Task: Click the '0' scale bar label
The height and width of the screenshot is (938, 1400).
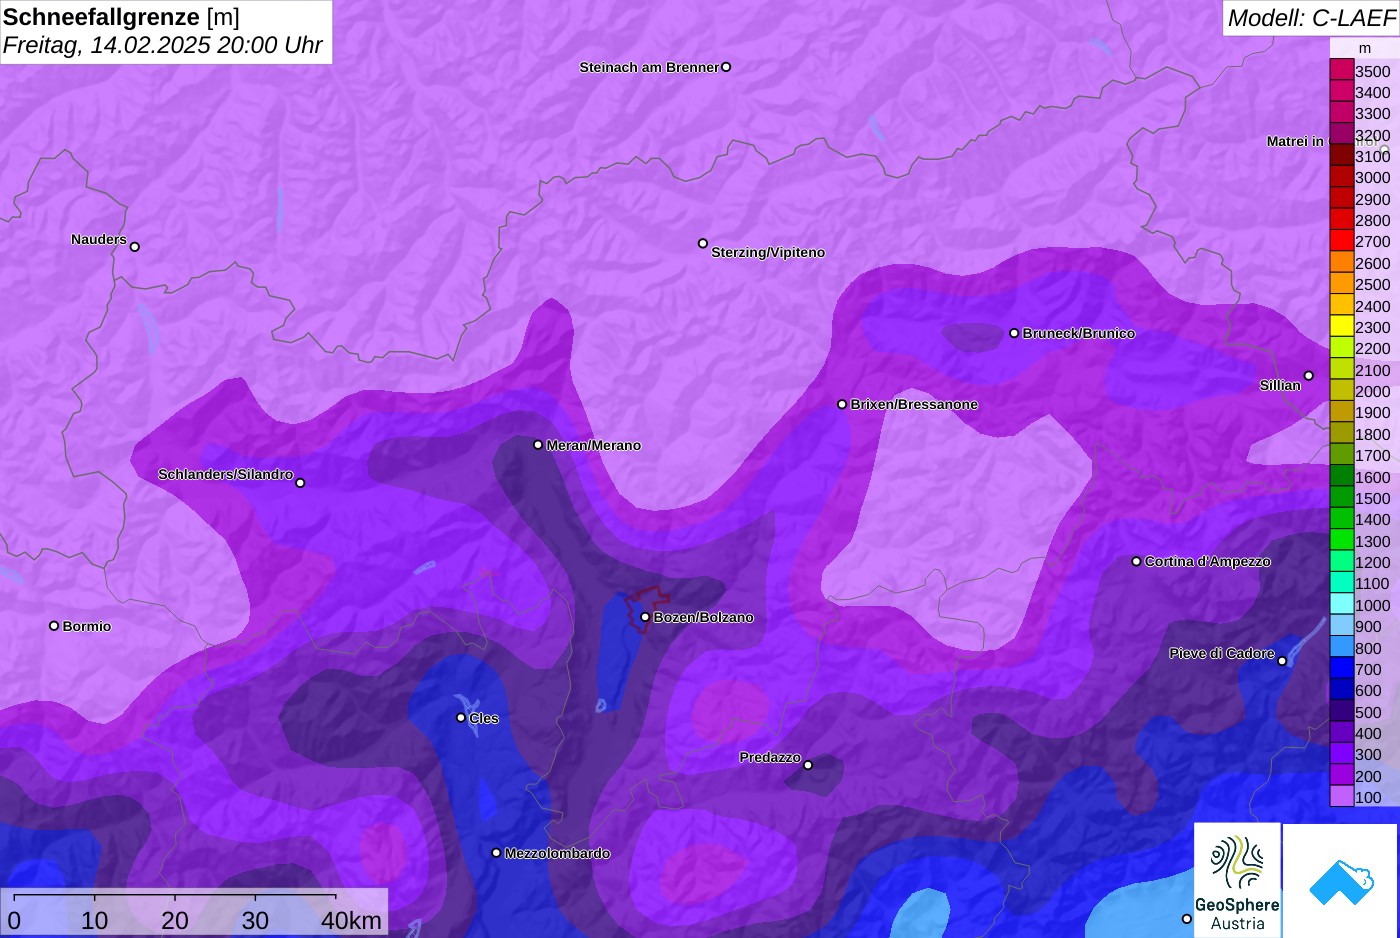Action: 14,920
